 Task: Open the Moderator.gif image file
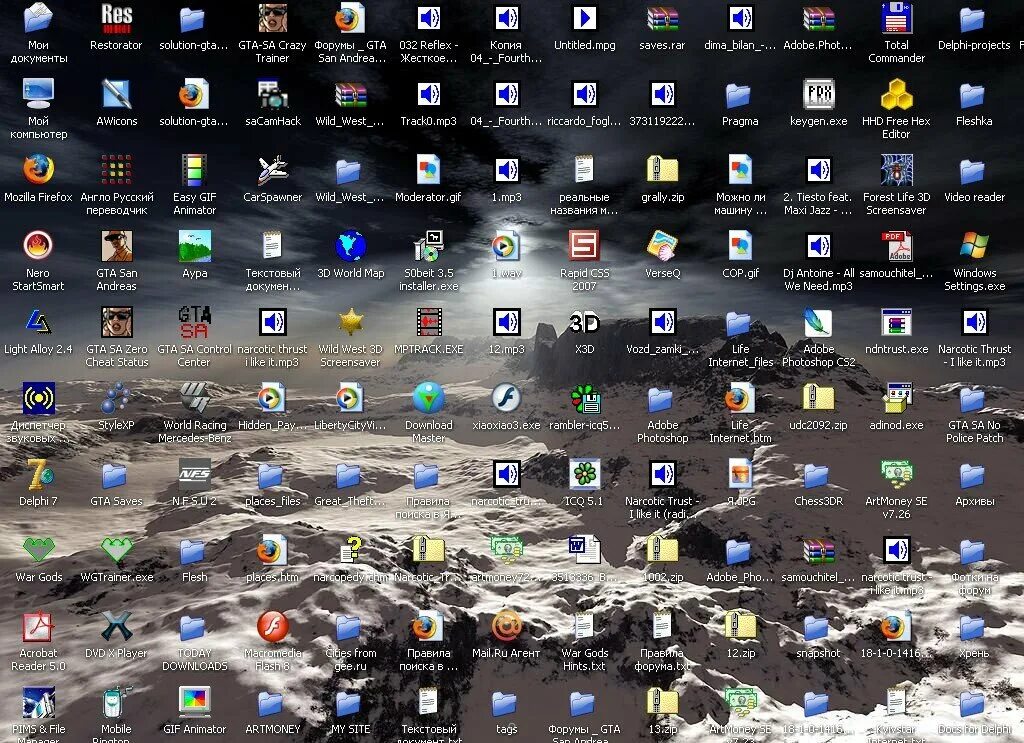coord(428,170)
